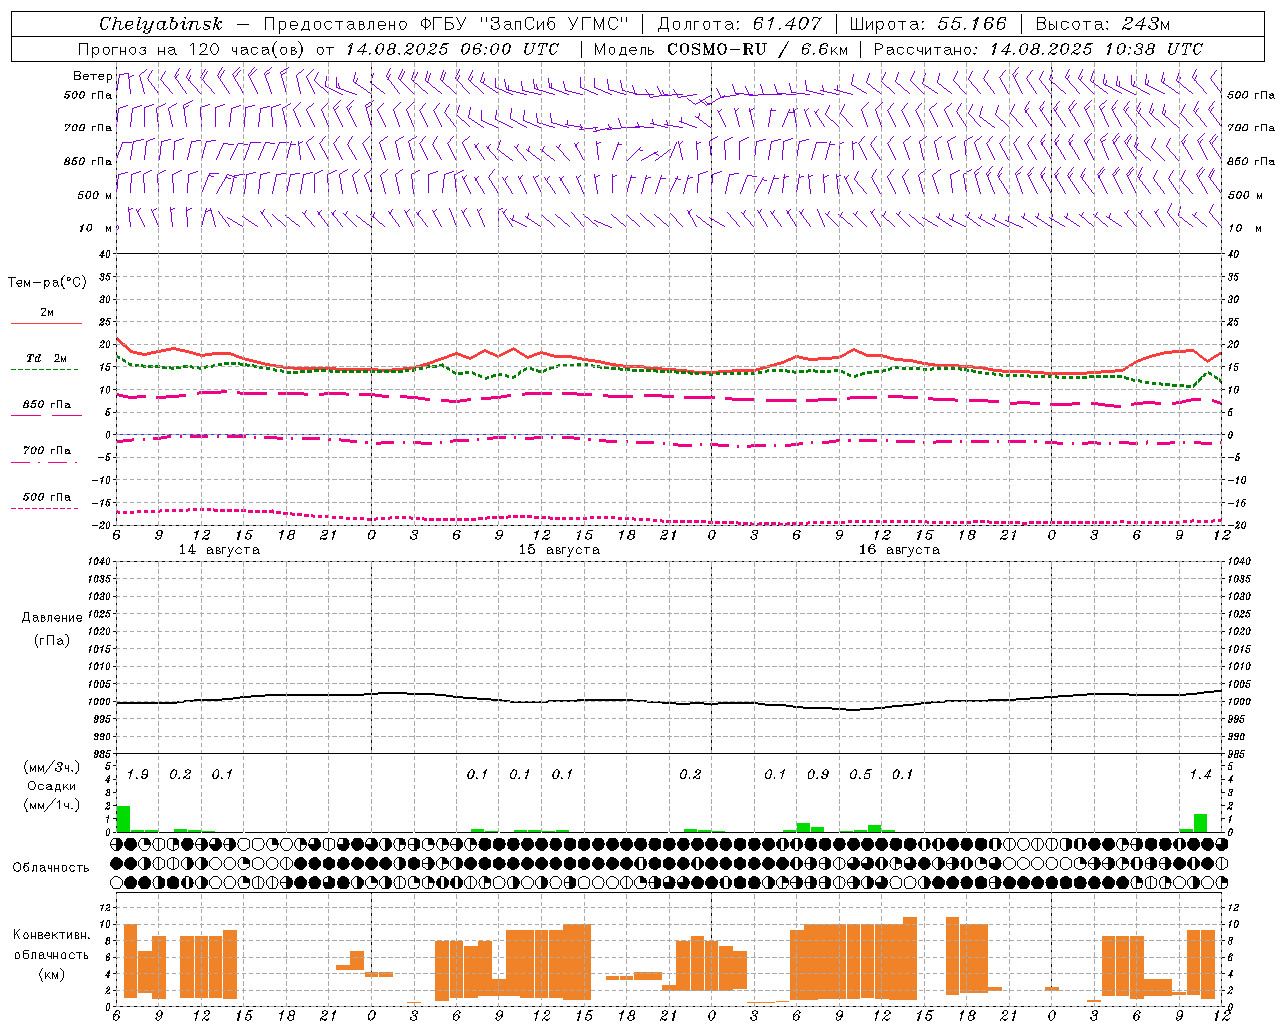Click the '15 августа' date label

click(x=559, y=550)
